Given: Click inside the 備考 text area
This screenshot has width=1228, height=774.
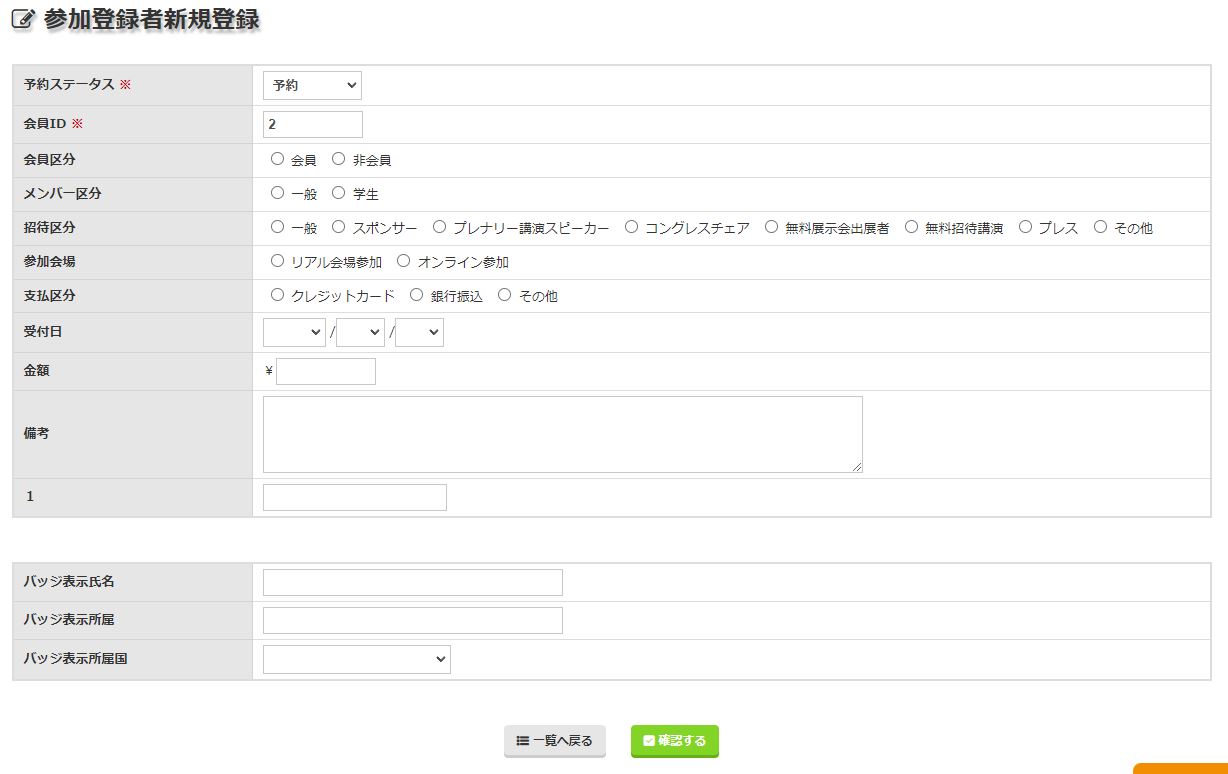Looking at the screenshot, I should point(562,434).
